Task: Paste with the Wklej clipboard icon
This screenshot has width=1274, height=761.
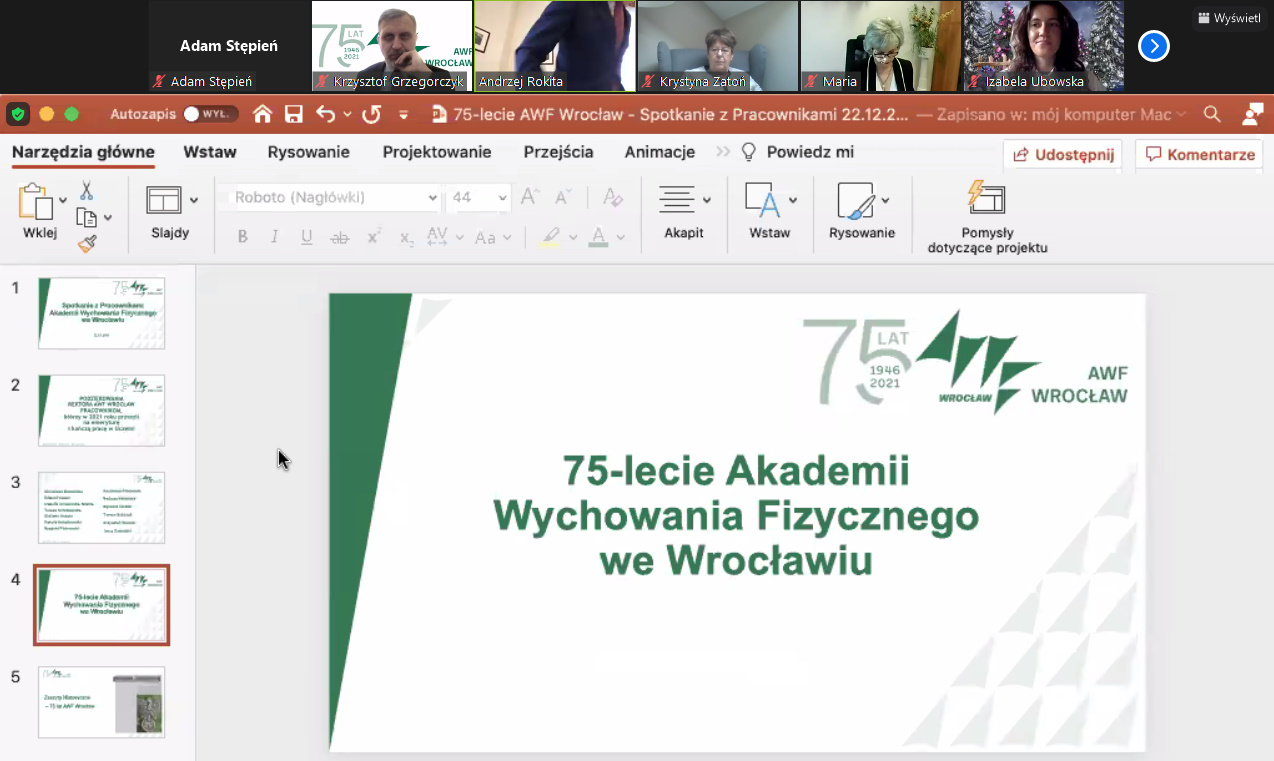Action: click(36, 201)
